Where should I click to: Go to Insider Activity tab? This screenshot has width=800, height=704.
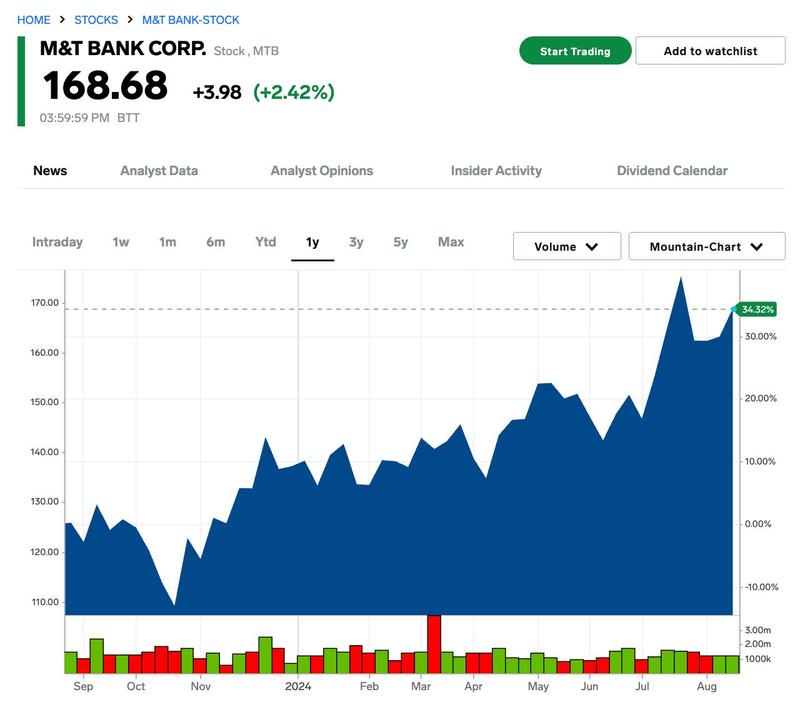(496, 171)
